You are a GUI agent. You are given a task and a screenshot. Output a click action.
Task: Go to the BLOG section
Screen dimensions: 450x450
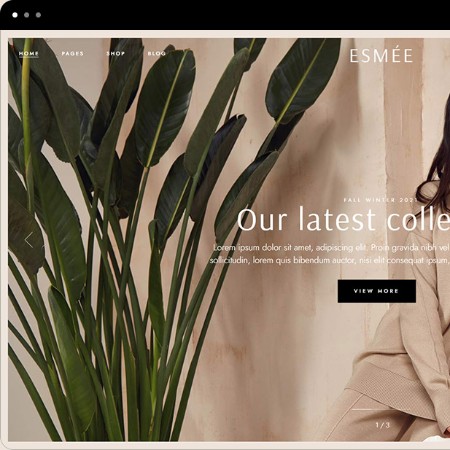pos(157,53)
